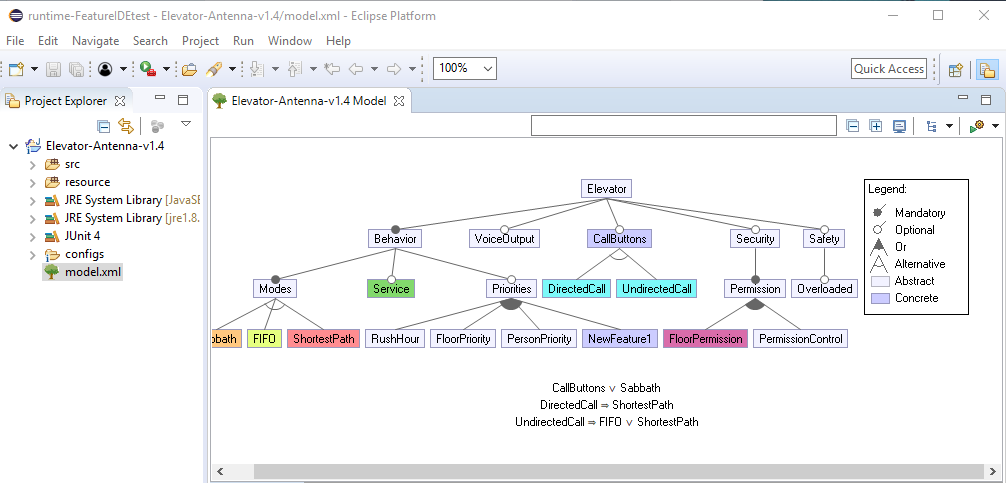Select the green Service feature box
1006x483 pixels.
[391, 289]
